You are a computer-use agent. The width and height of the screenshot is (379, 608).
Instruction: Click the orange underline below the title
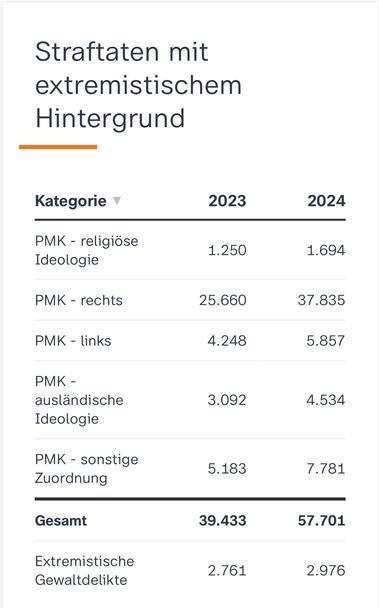[58, 147]
